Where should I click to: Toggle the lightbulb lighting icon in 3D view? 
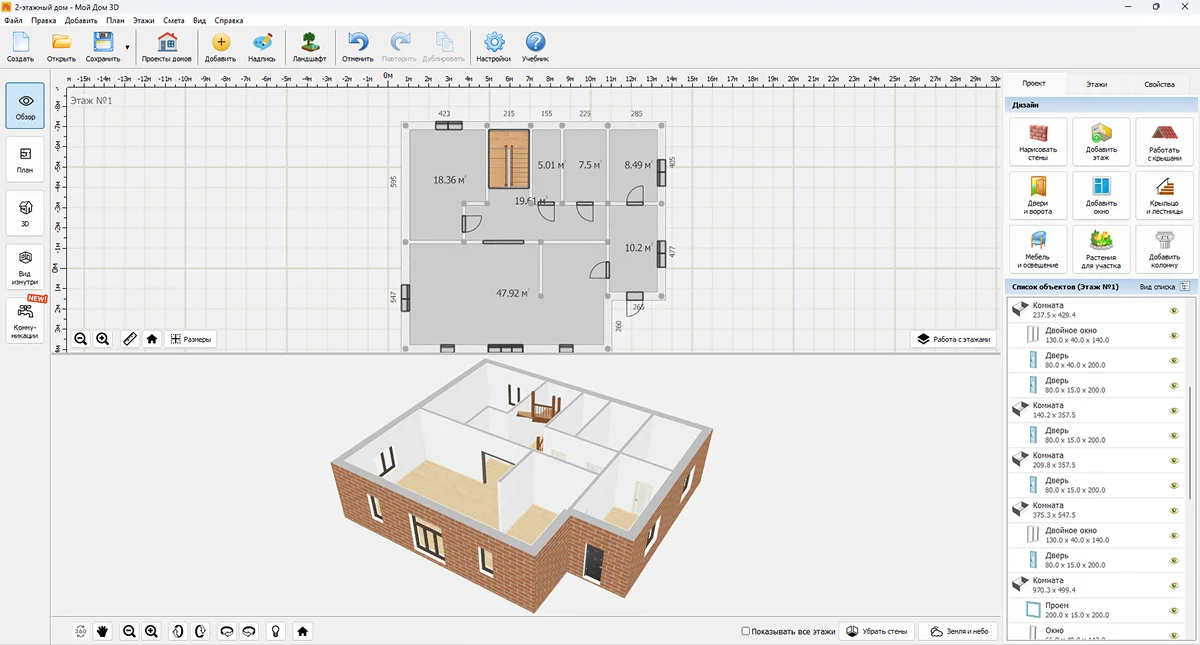click(274, 631)
